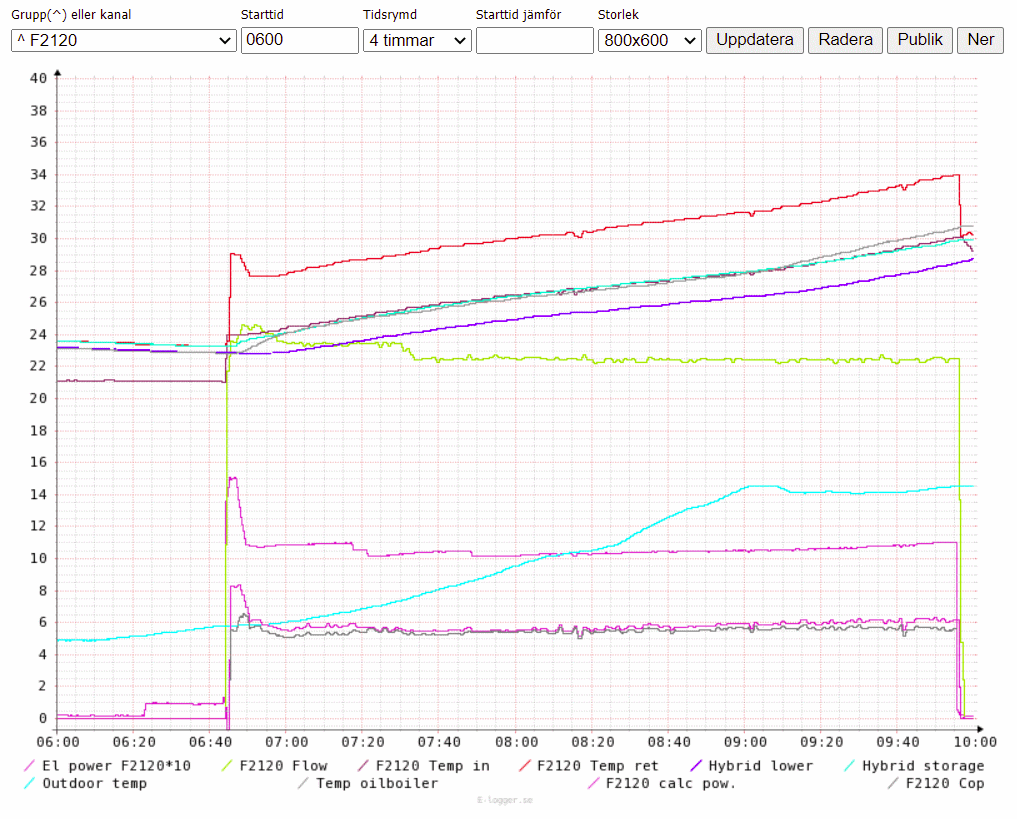Click the Publik button
Viewport: 1017px width, 819px height.
click(919, 40)
